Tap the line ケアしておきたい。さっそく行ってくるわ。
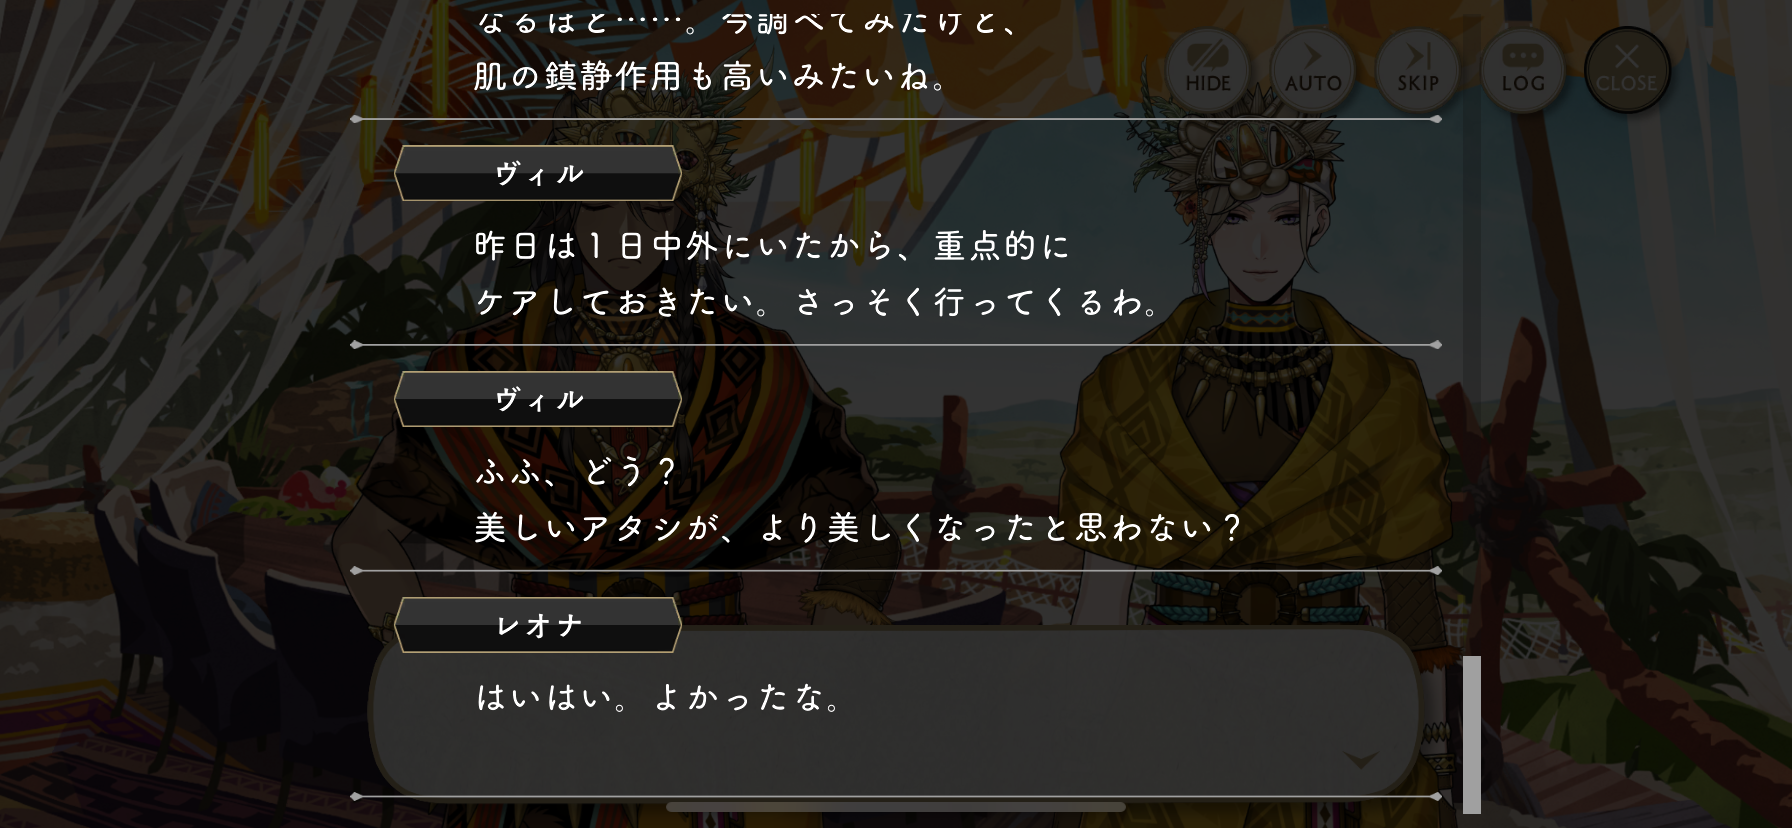1792x828 pixels. tap(818, 302)
